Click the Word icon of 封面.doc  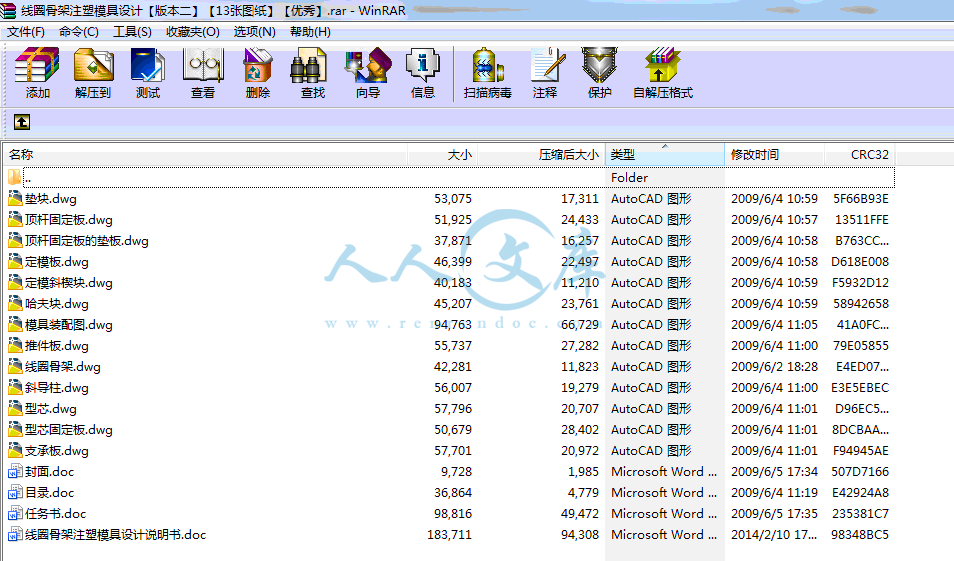15,472
